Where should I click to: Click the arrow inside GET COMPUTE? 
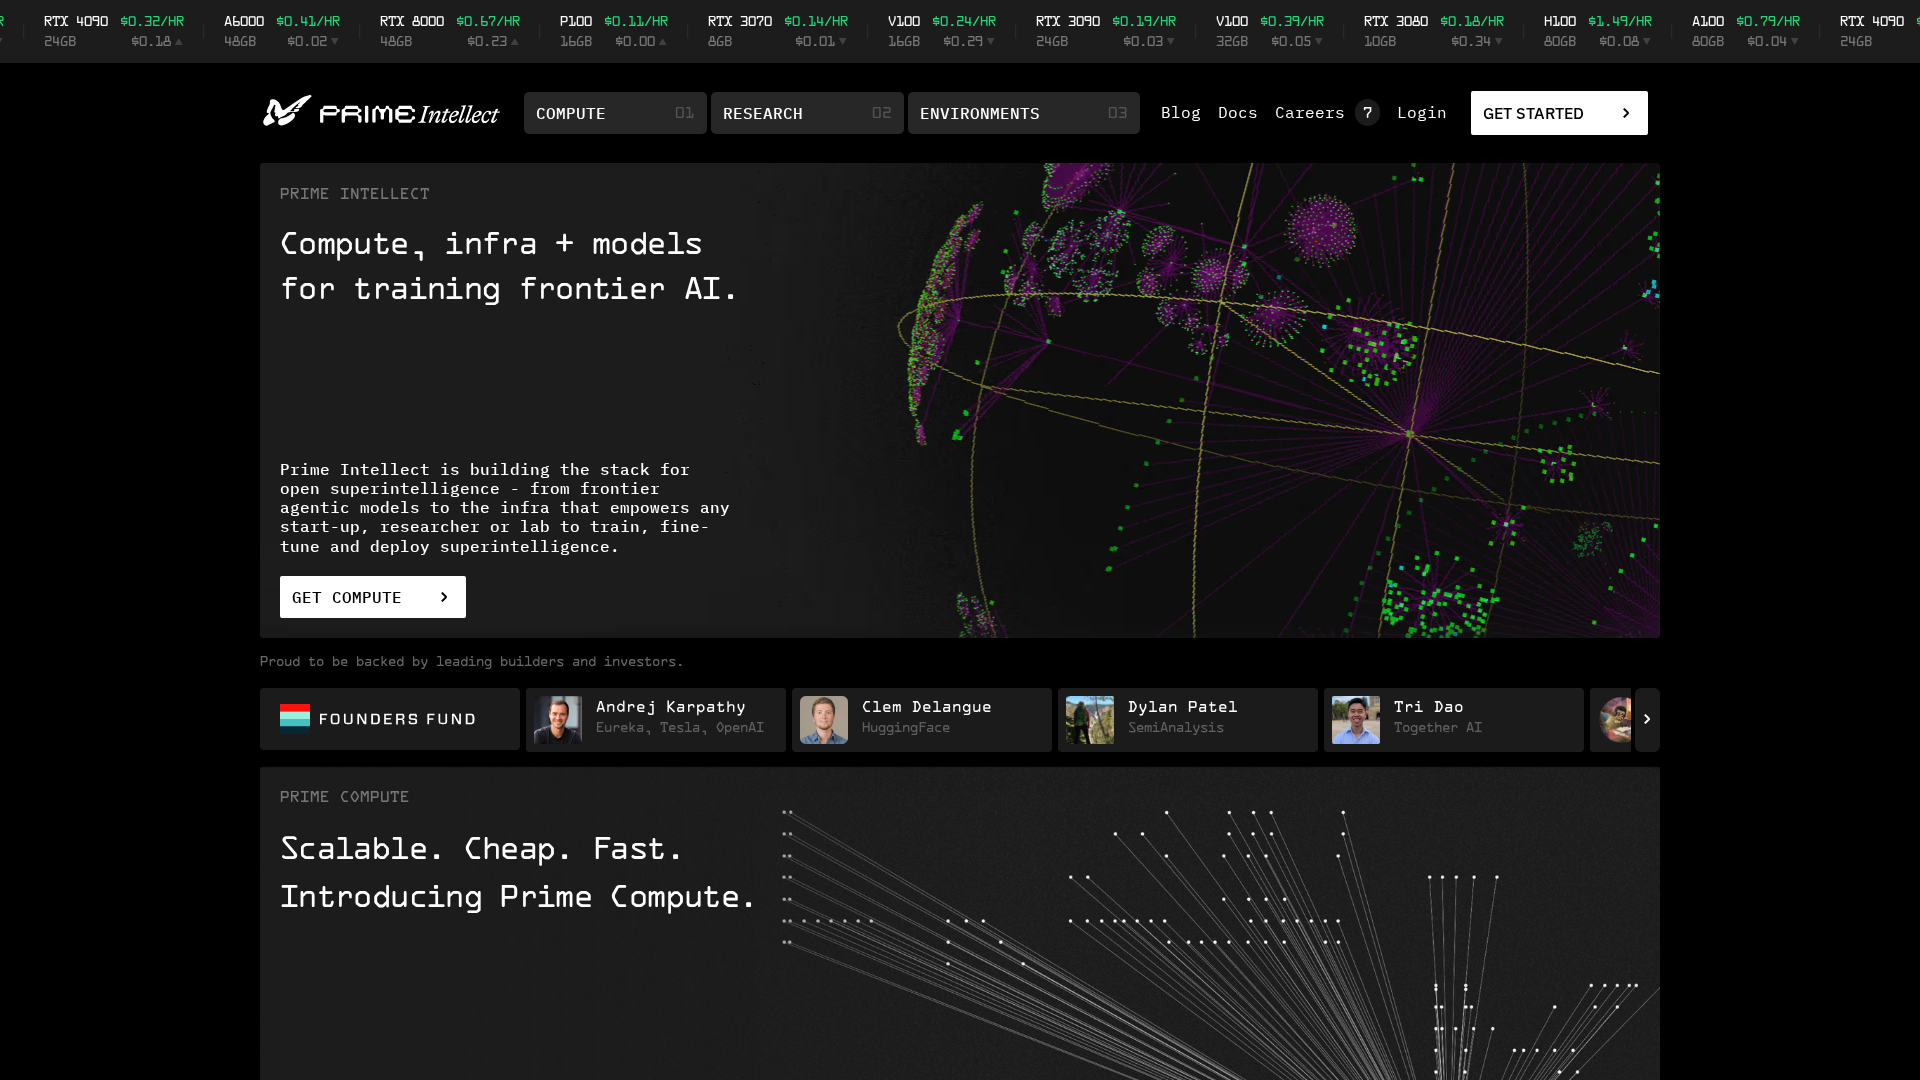point(444,597)
